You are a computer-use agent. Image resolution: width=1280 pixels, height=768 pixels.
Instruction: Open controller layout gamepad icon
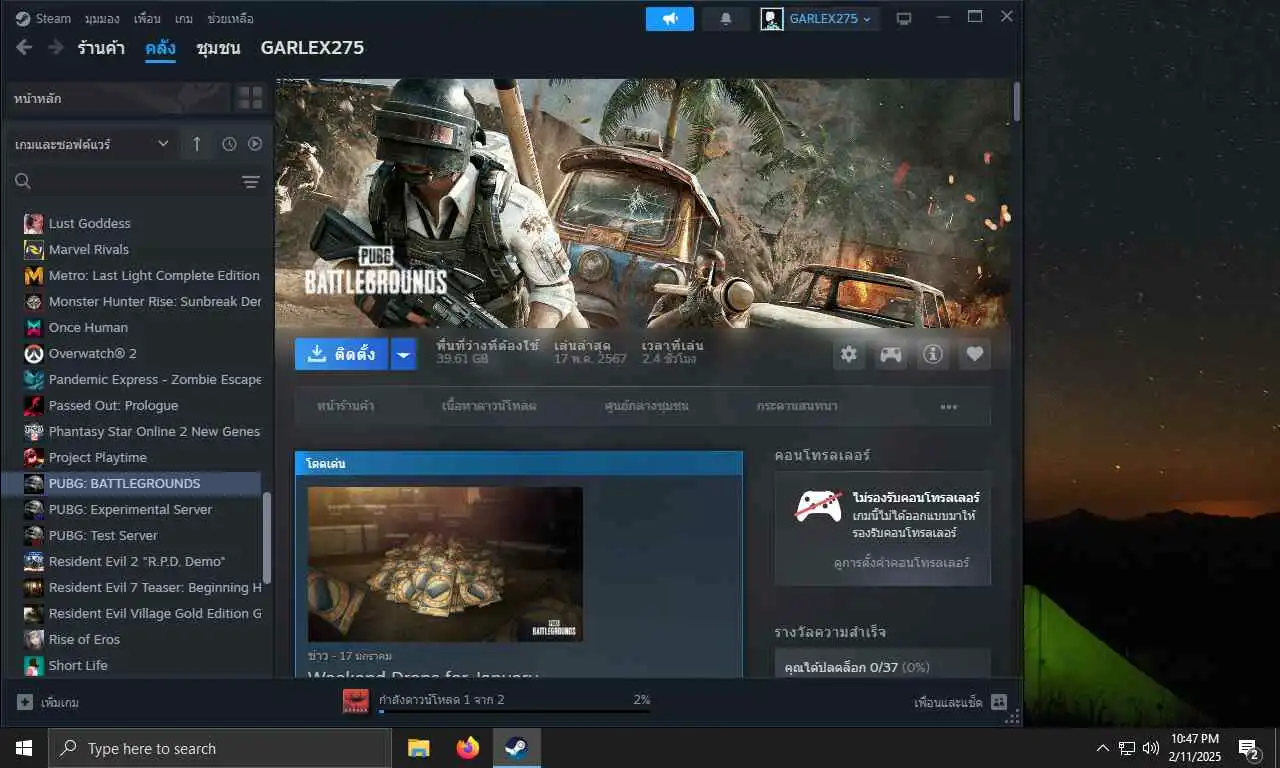[x=890, y=354]
